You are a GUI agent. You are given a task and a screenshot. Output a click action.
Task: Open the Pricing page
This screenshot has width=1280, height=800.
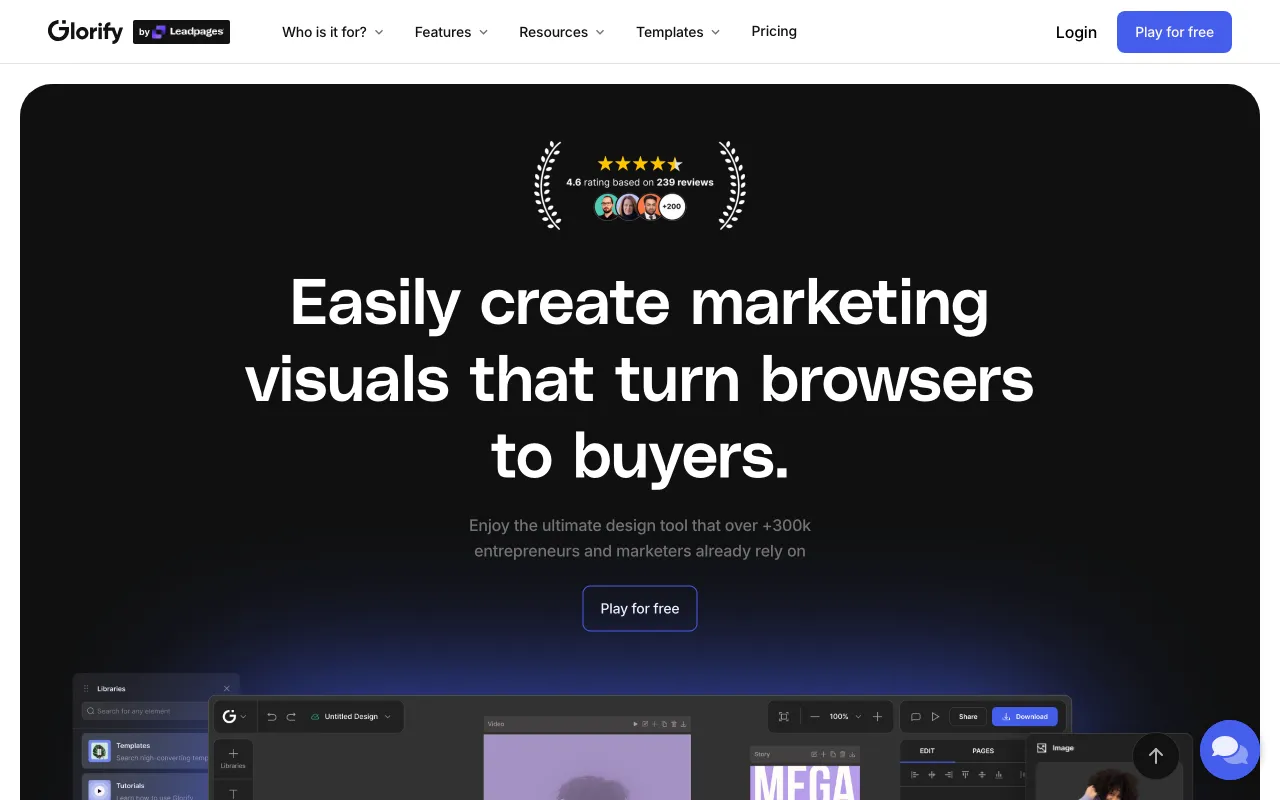[774, 31]
